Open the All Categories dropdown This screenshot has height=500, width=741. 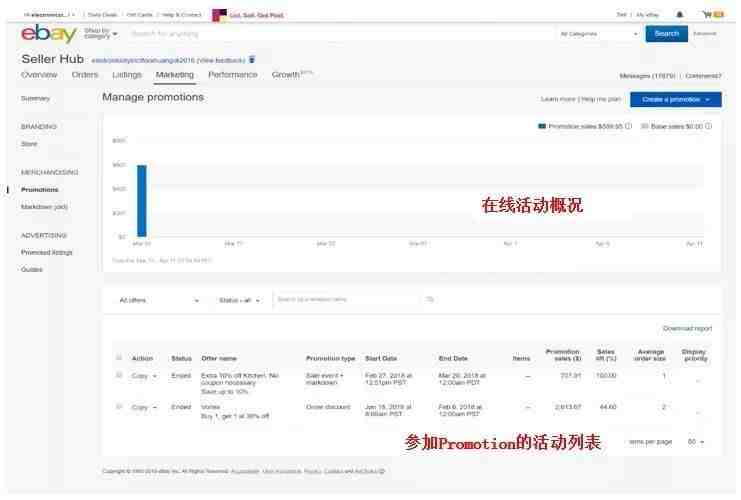598,34
